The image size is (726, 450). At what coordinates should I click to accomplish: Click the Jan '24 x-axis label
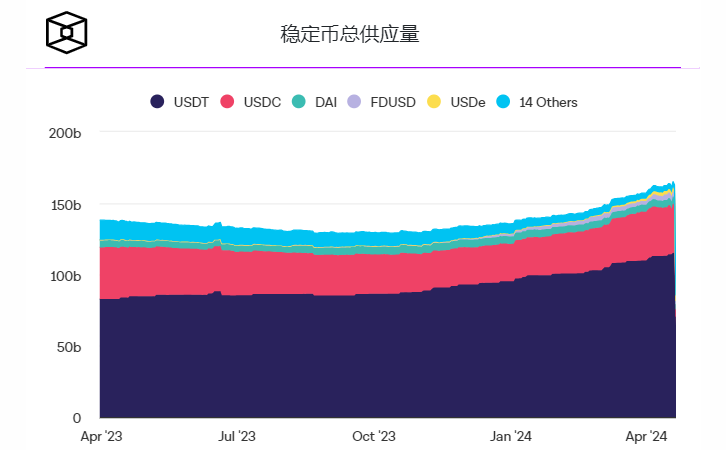coord(511,436)
